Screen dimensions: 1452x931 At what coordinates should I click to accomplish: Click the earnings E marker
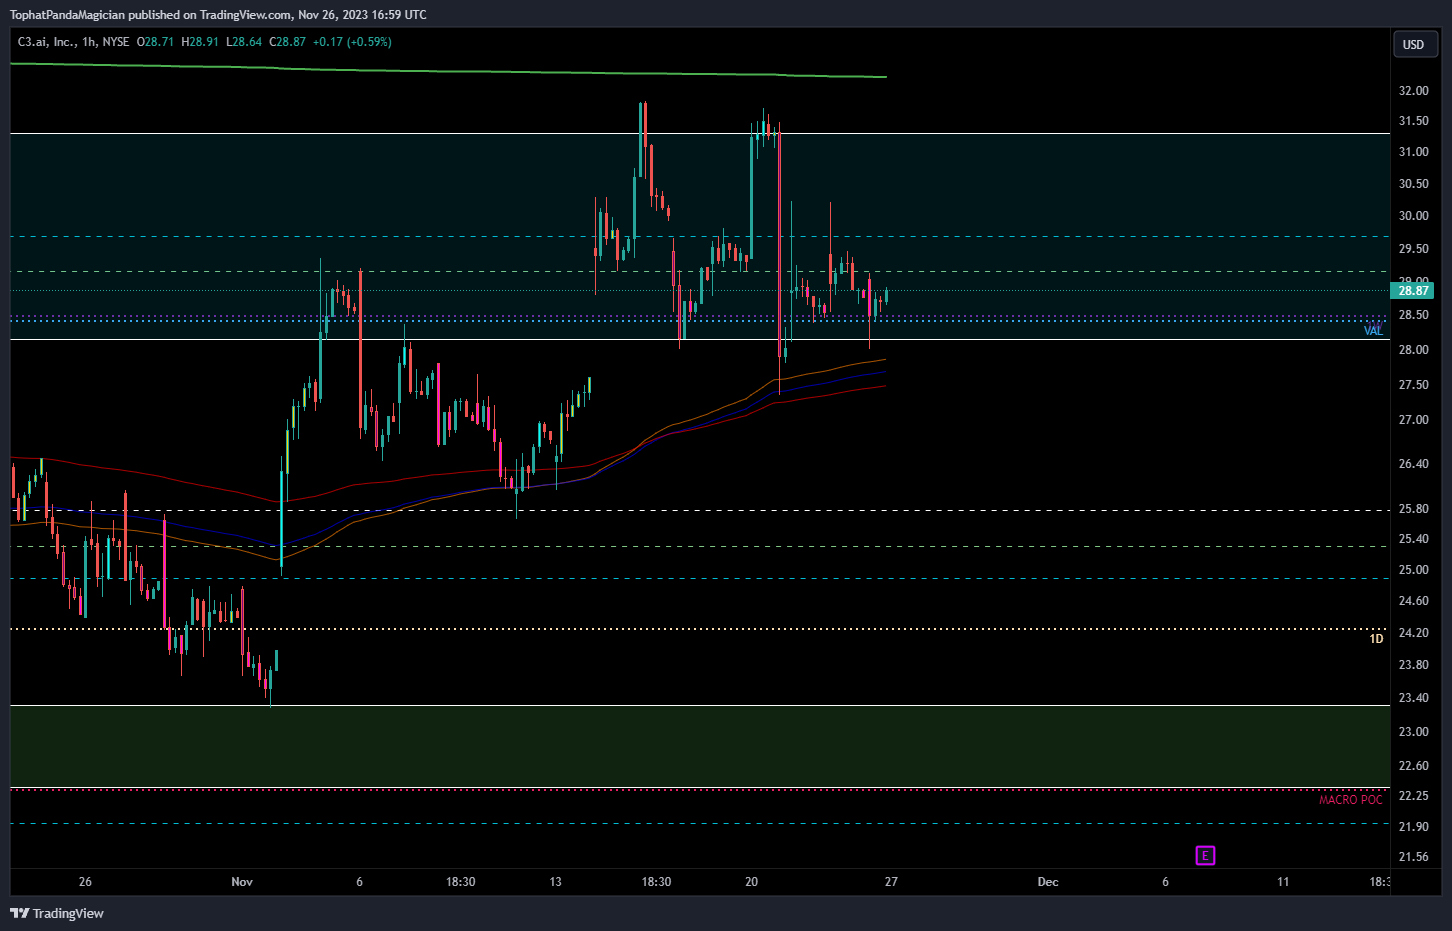[x=1206, y=855]
